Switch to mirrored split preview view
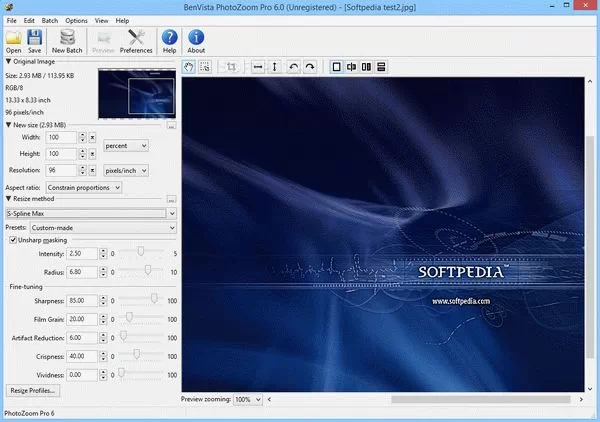 click(x=351, y=67)
